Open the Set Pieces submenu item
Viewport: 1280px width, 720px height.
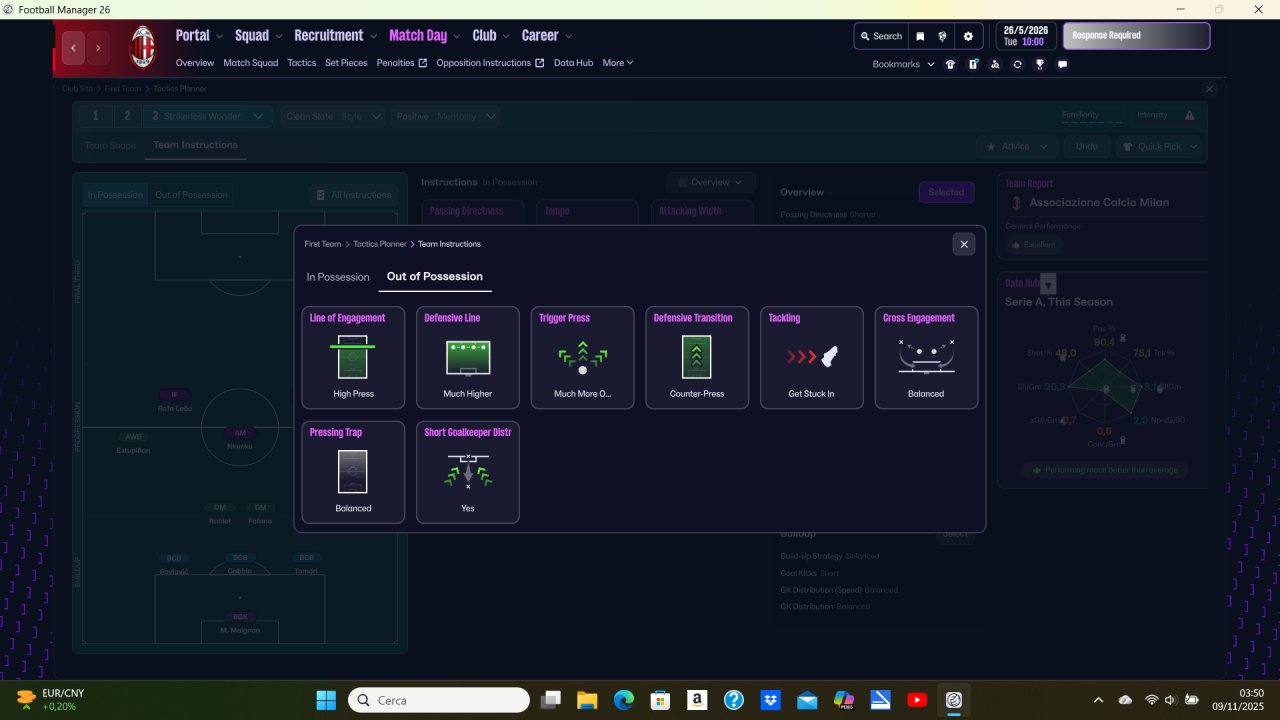[x=347, y=63]
